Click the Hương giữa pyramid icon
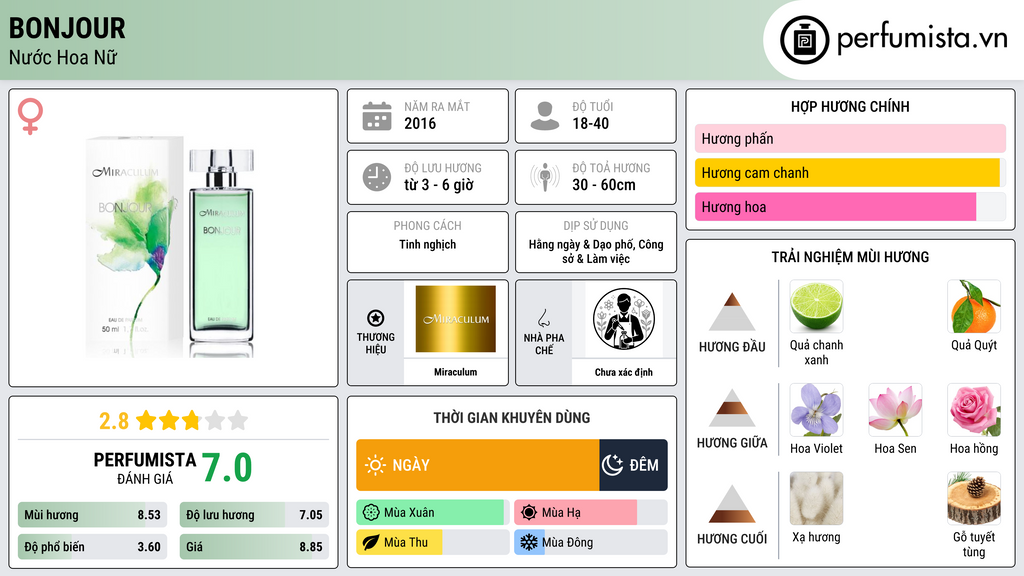This screenshot has height=576, width=1024. [x=732, y=408]
